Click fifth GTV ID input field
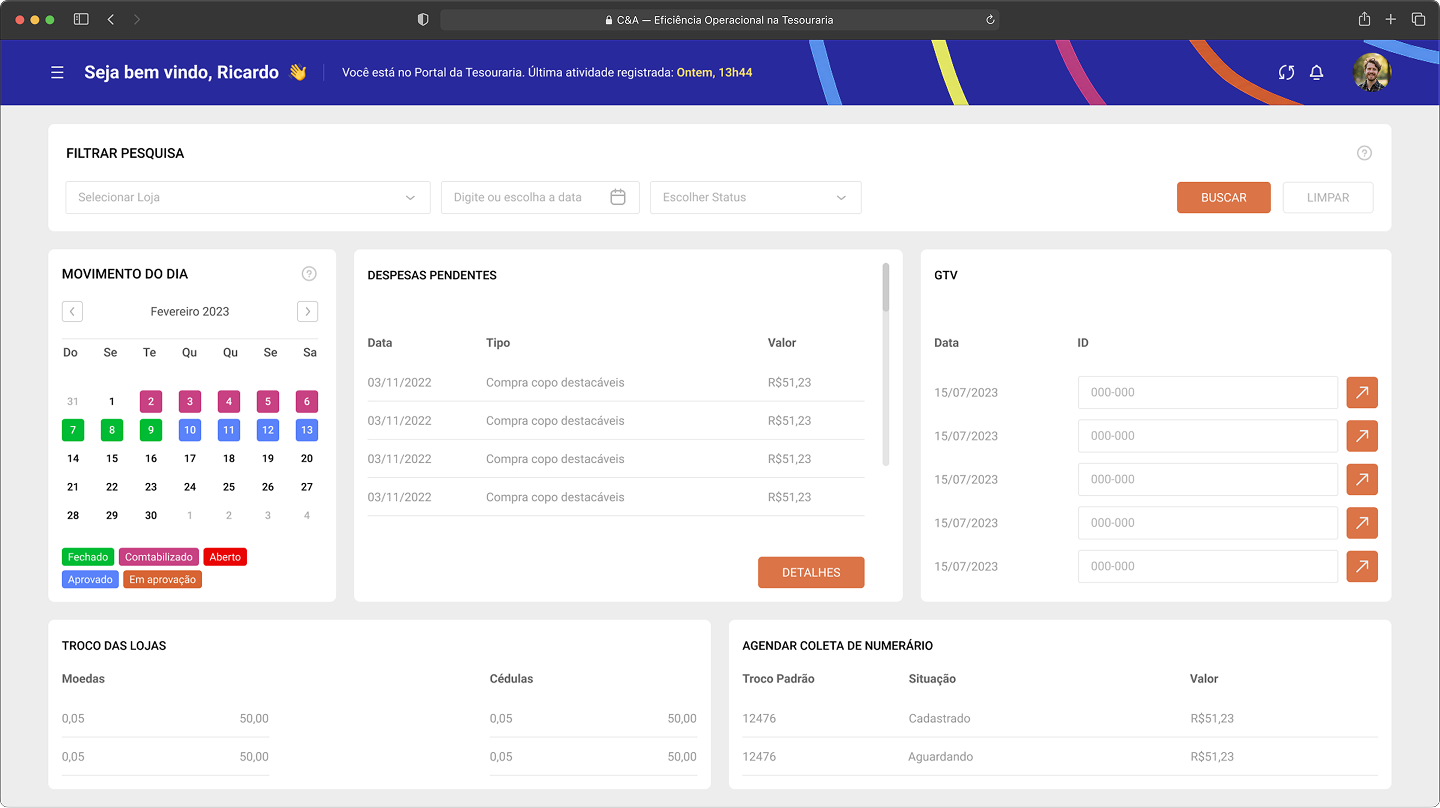 (1208, 566)
